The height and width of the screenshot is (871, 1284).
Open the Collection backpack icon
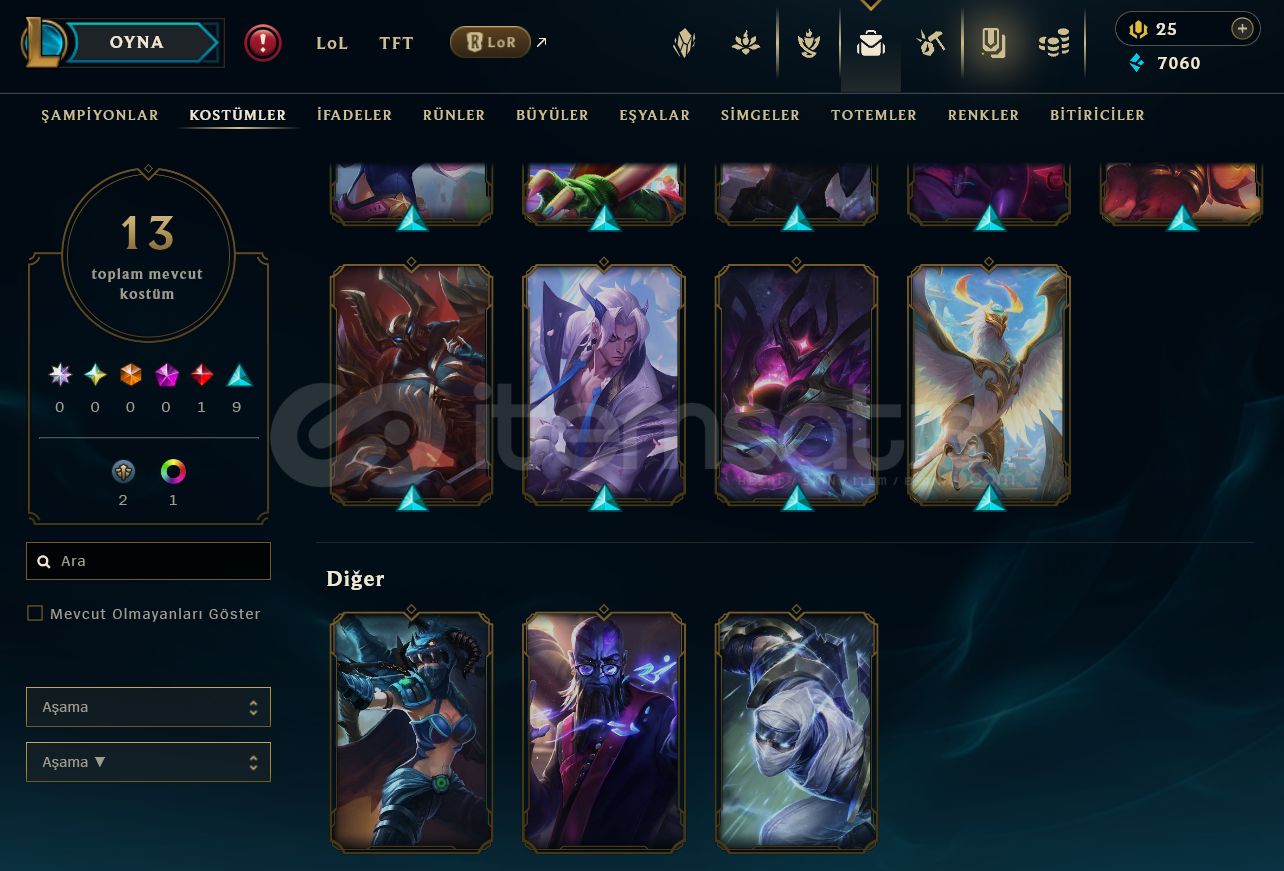coord(871,43)
